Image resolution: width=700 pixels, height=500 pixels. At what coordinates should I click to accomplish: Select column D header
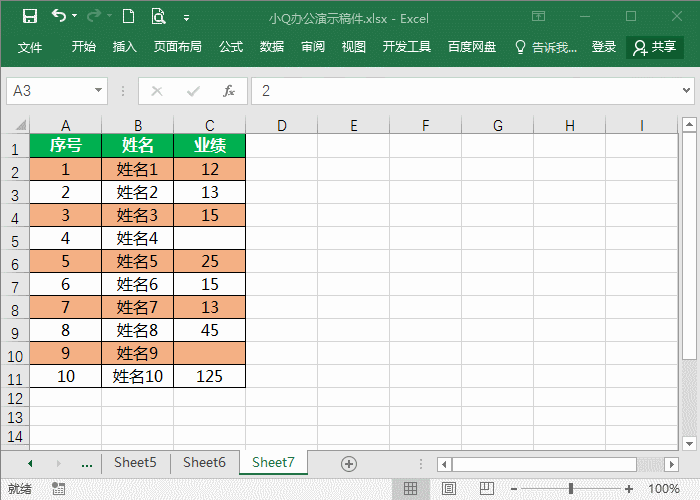click(x=282, y=125)
